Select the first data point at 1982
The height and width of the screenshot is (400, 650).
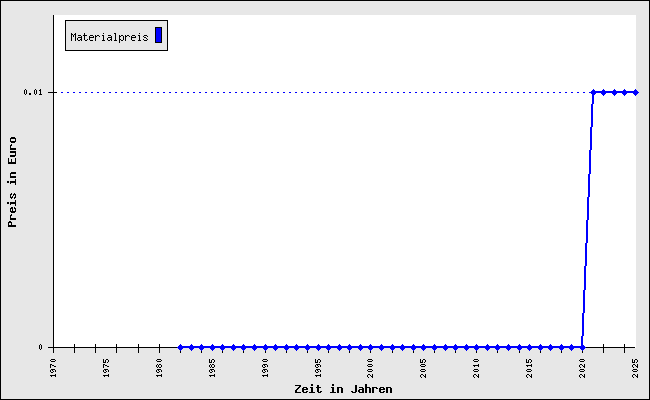(181, 347)
